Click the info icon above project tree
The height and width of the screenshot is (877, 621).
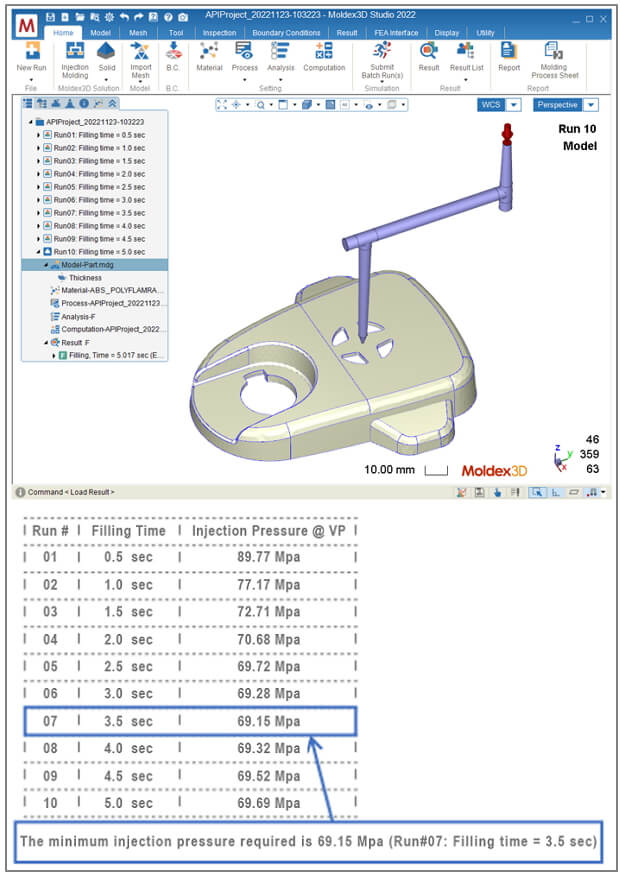84,103
